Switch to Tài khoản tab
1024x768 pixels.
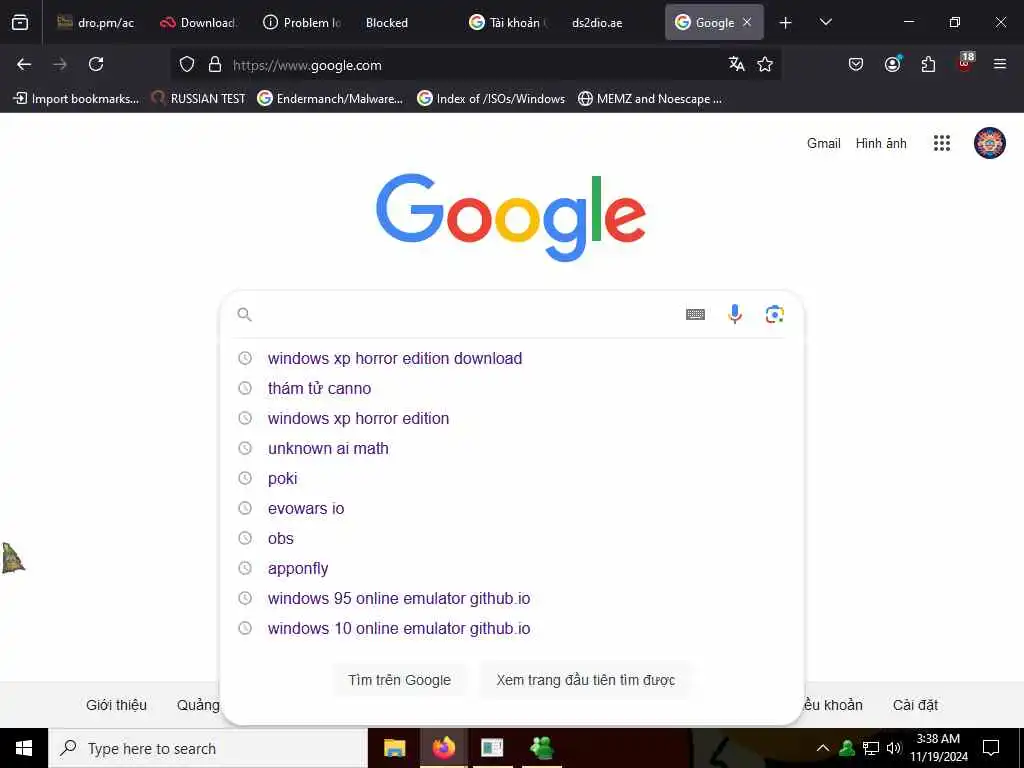[x=507, y=22]
